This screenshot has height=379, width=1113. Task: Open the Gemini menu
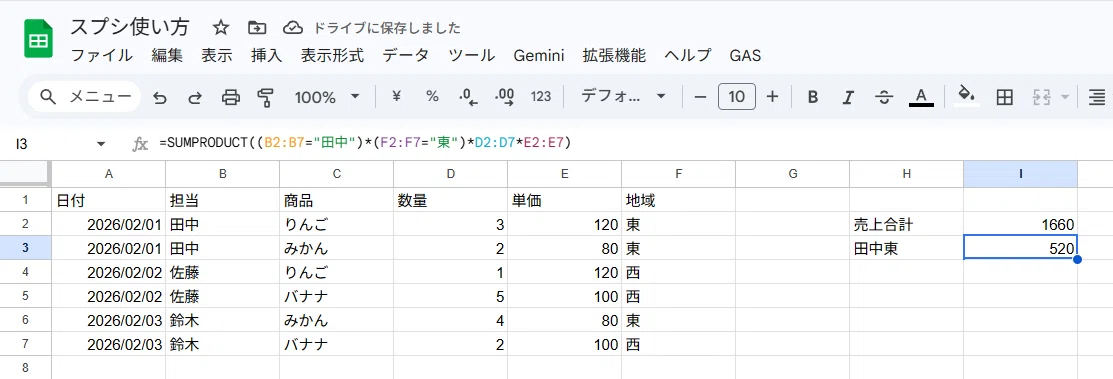(538, 56)
